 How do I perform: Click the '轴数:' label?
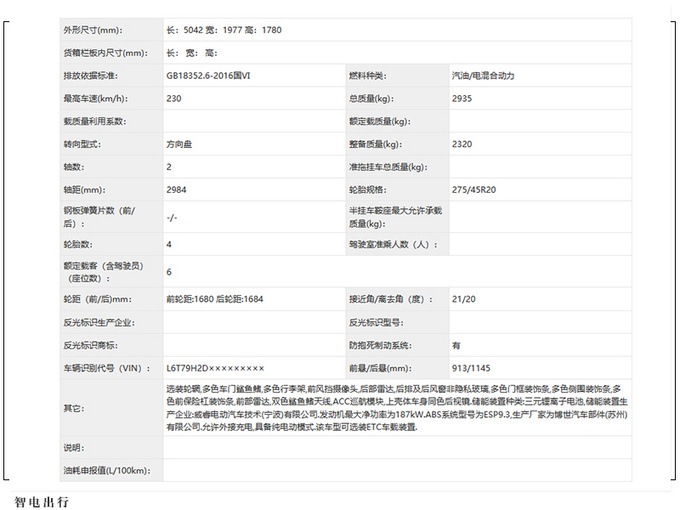[x=74, y=167]
